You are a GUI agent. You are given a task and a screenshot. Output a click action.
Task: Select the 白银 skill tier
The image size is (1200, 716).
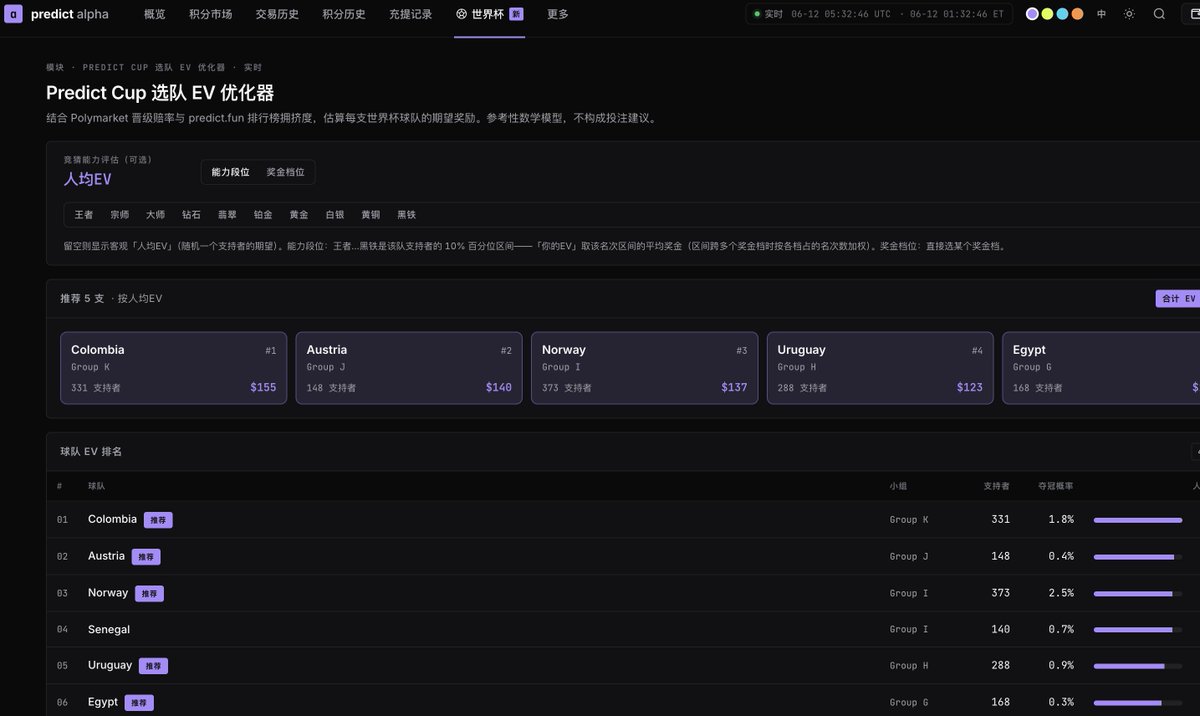click(x=335, y=215)
